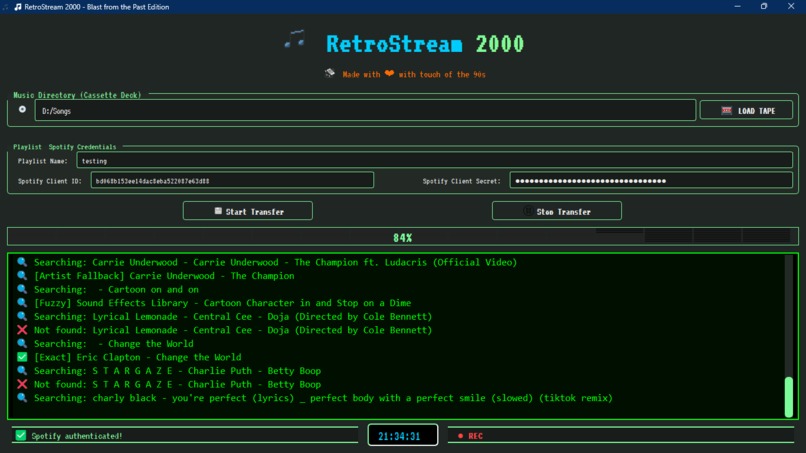
Task: Click the magnifier icon on the 'Searching: S T A R G A Z E' row
Action: click(x=22, y=370)
